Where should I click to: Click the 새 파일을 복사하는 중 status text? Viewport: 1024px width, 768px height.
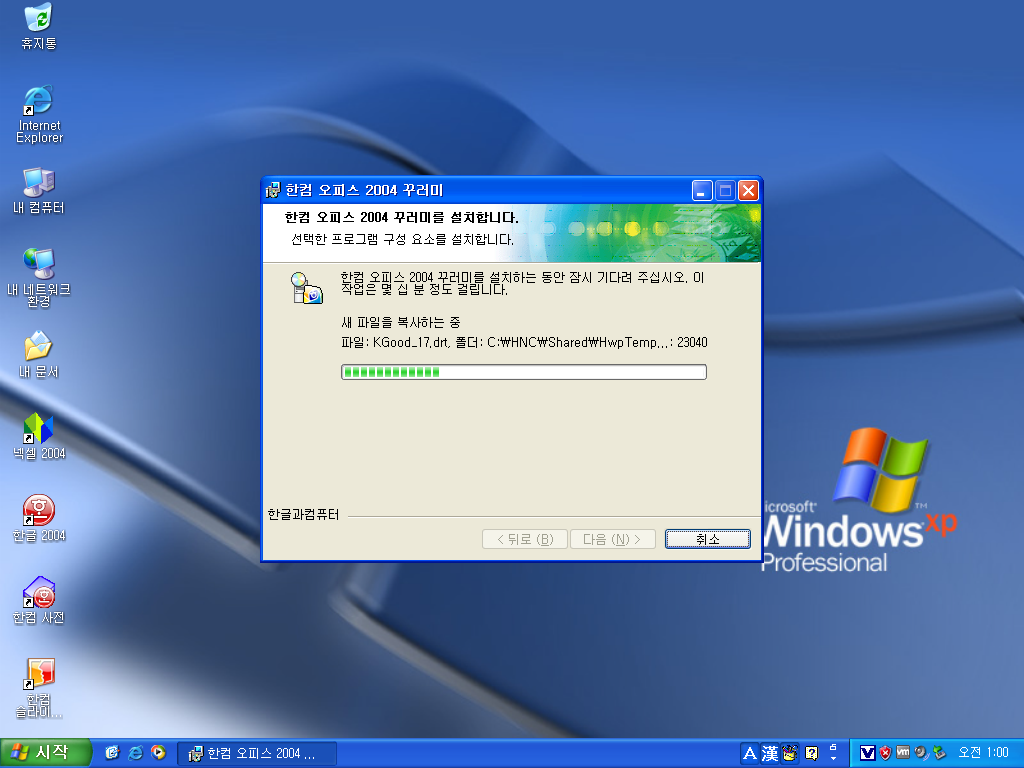[x=401, y=322]
